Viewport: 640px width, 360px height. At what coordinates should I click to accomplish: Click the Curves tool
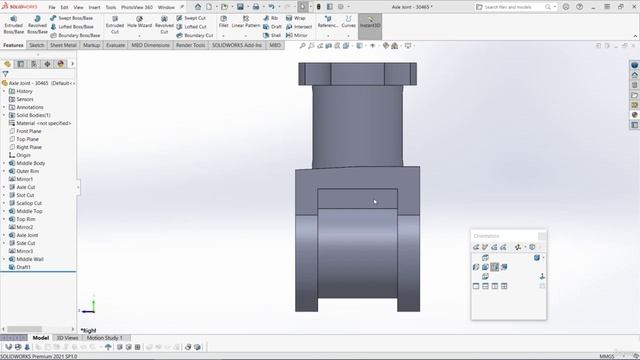pyautogui.click(x=348, y=22)
